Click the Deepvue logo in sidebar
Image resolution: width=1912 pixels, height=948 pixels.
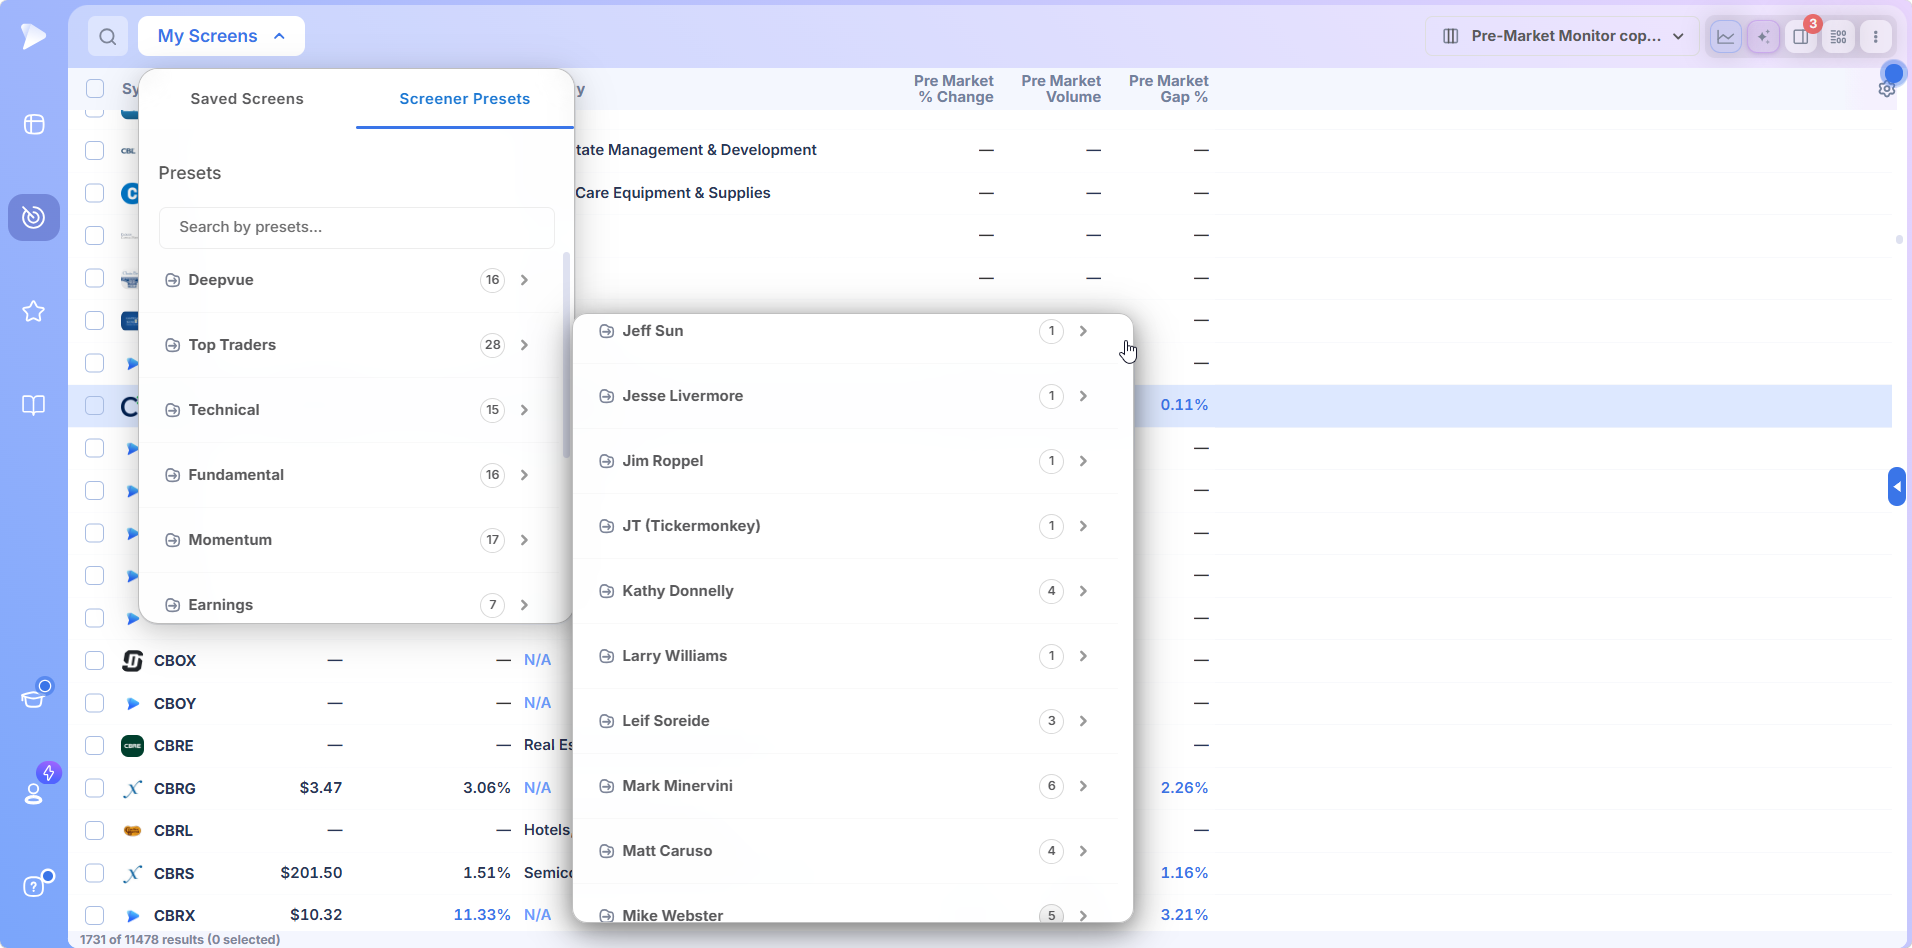(x=34, y=36)
